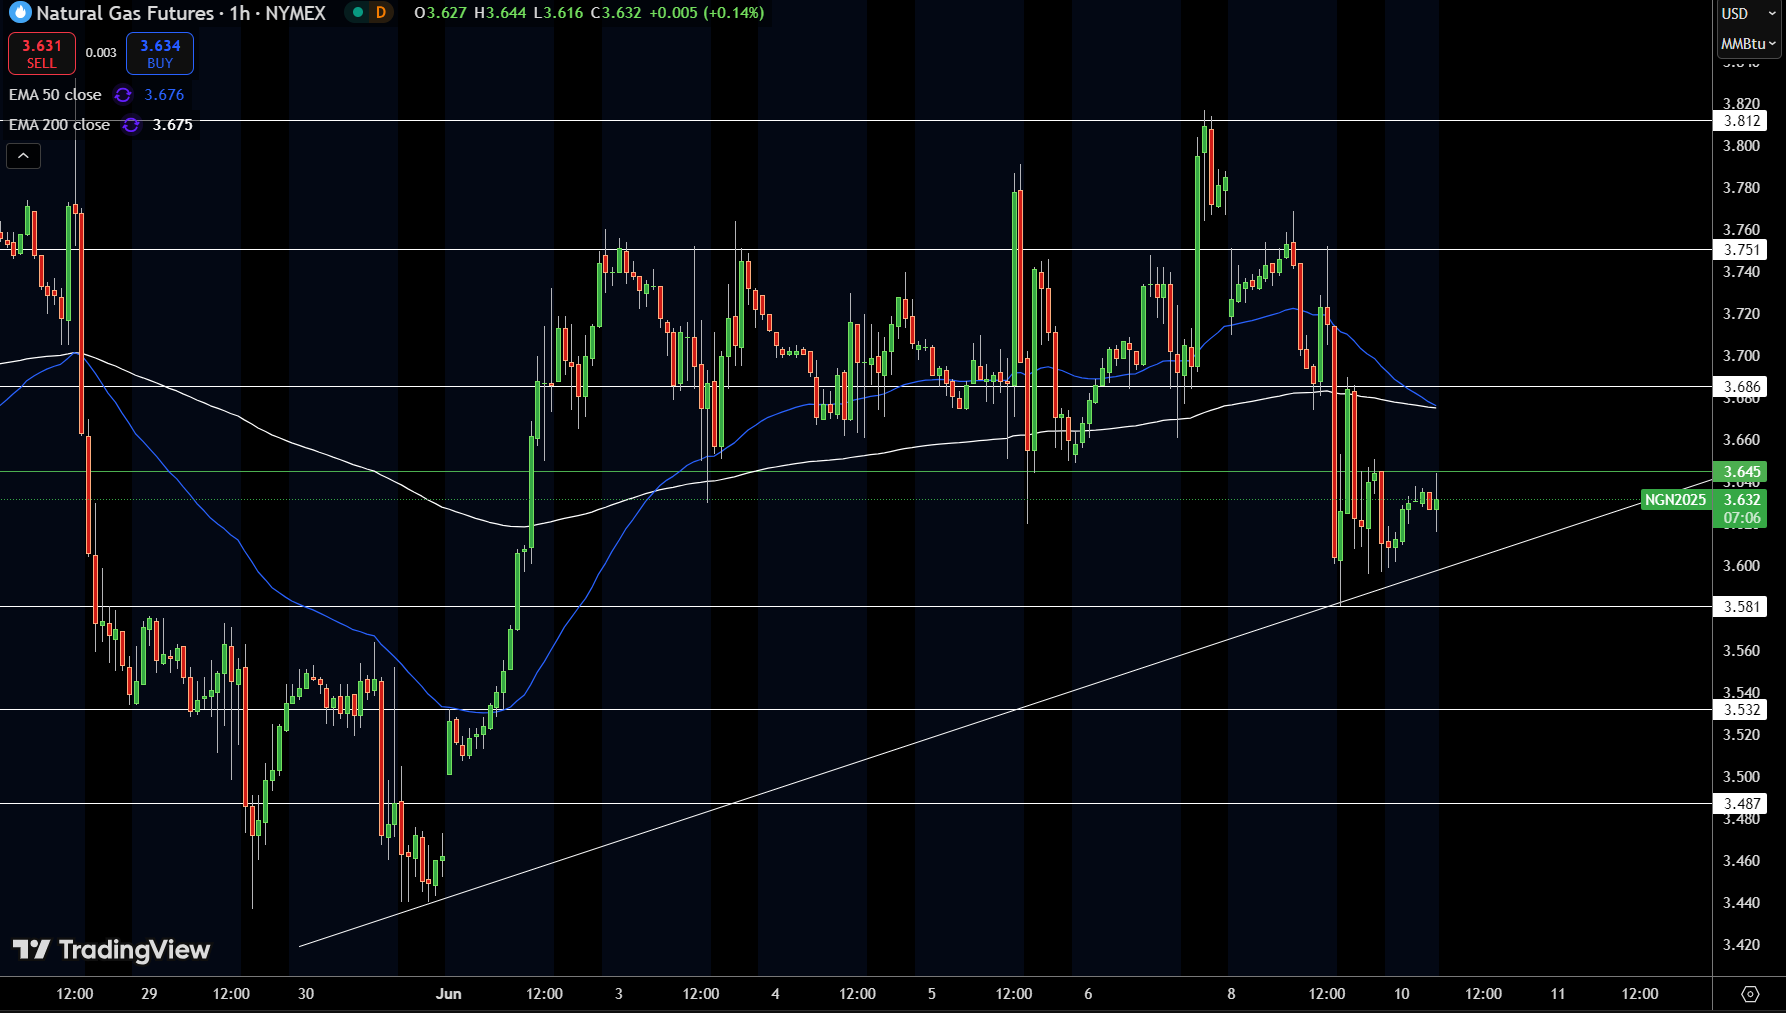Click the orange D delayed-data badge
Screen dimensions: 1786x1013
(381, 13)
